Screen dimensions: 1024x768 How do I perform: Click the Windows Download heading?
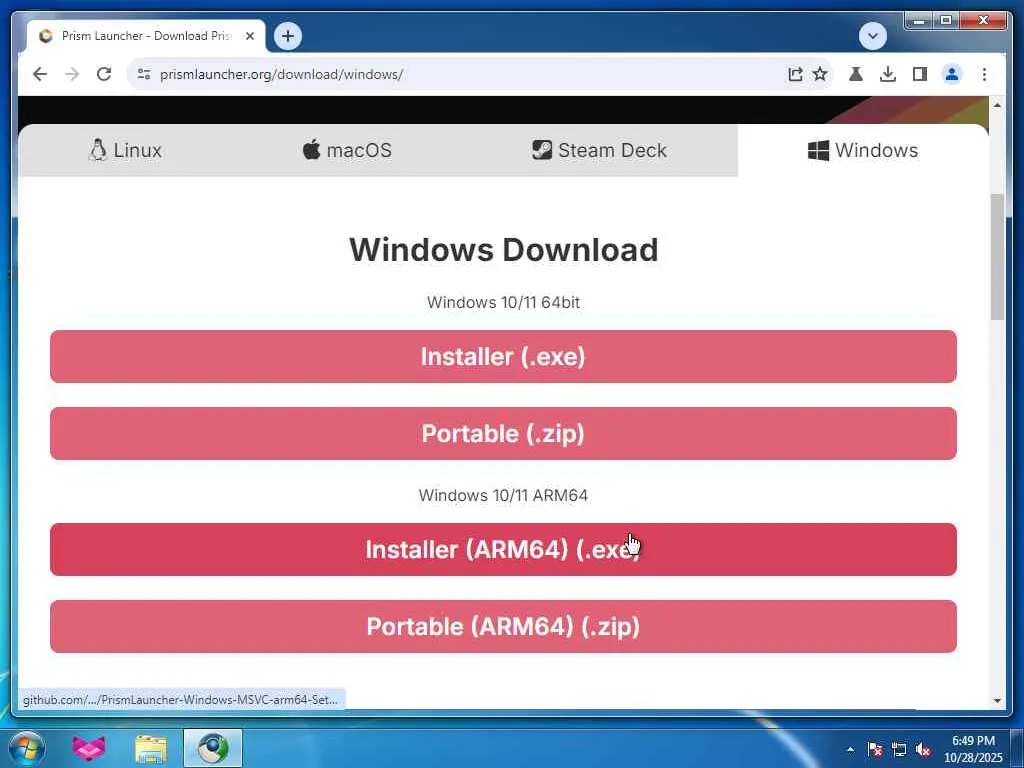coord(504,249)
